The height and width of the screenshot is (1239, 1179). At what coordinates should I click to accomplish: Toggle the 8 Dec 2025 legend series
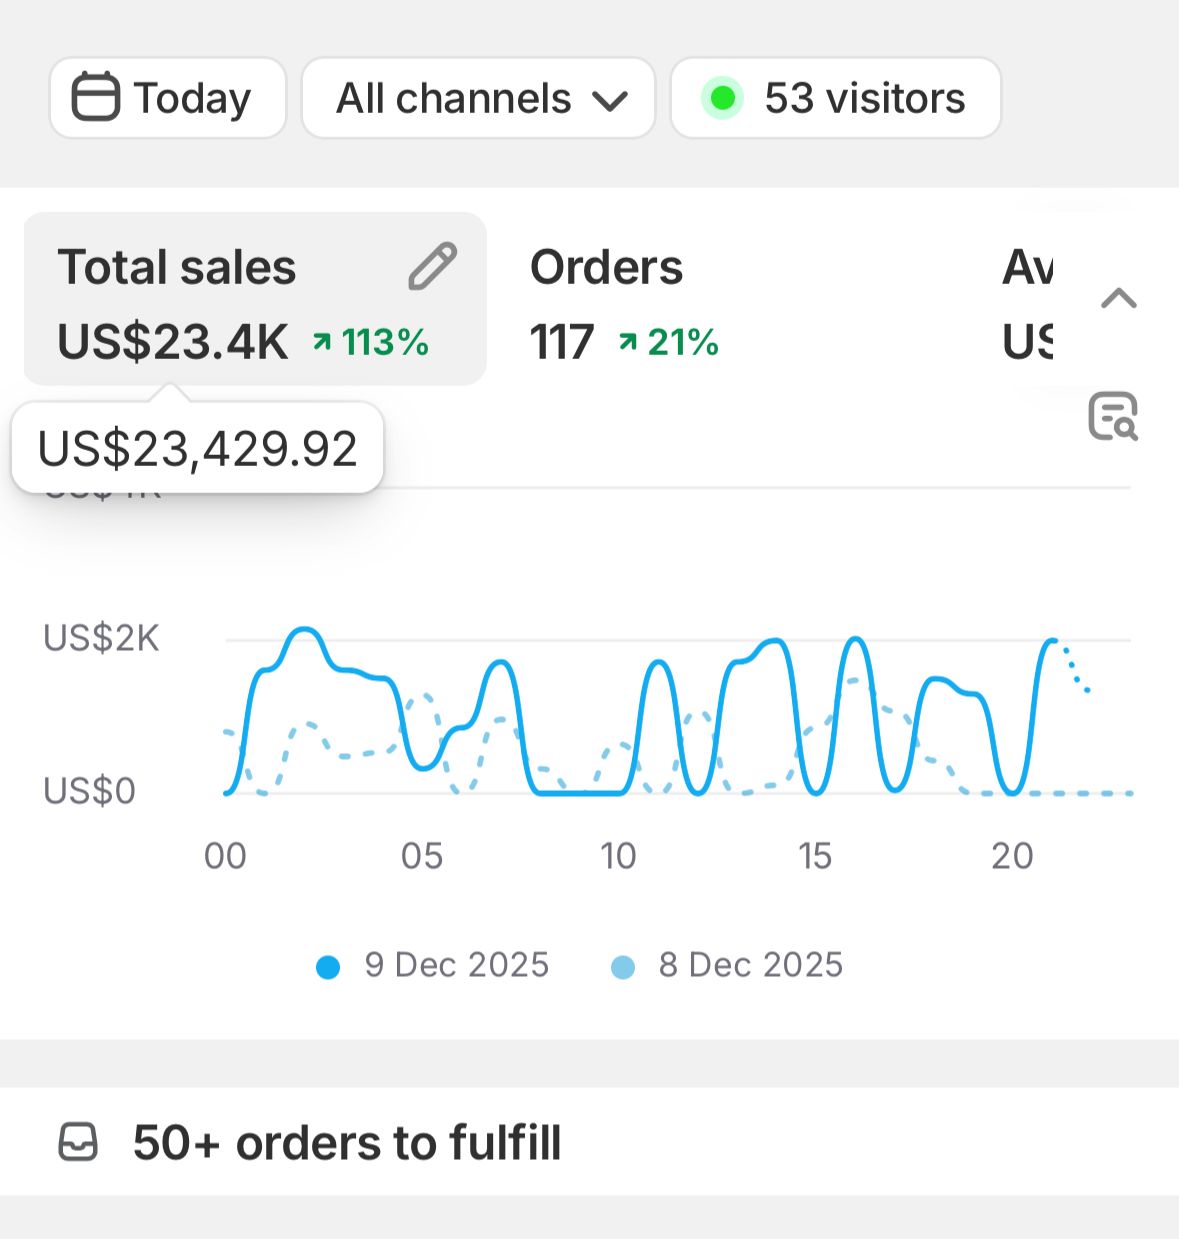(x=727, y=965)
